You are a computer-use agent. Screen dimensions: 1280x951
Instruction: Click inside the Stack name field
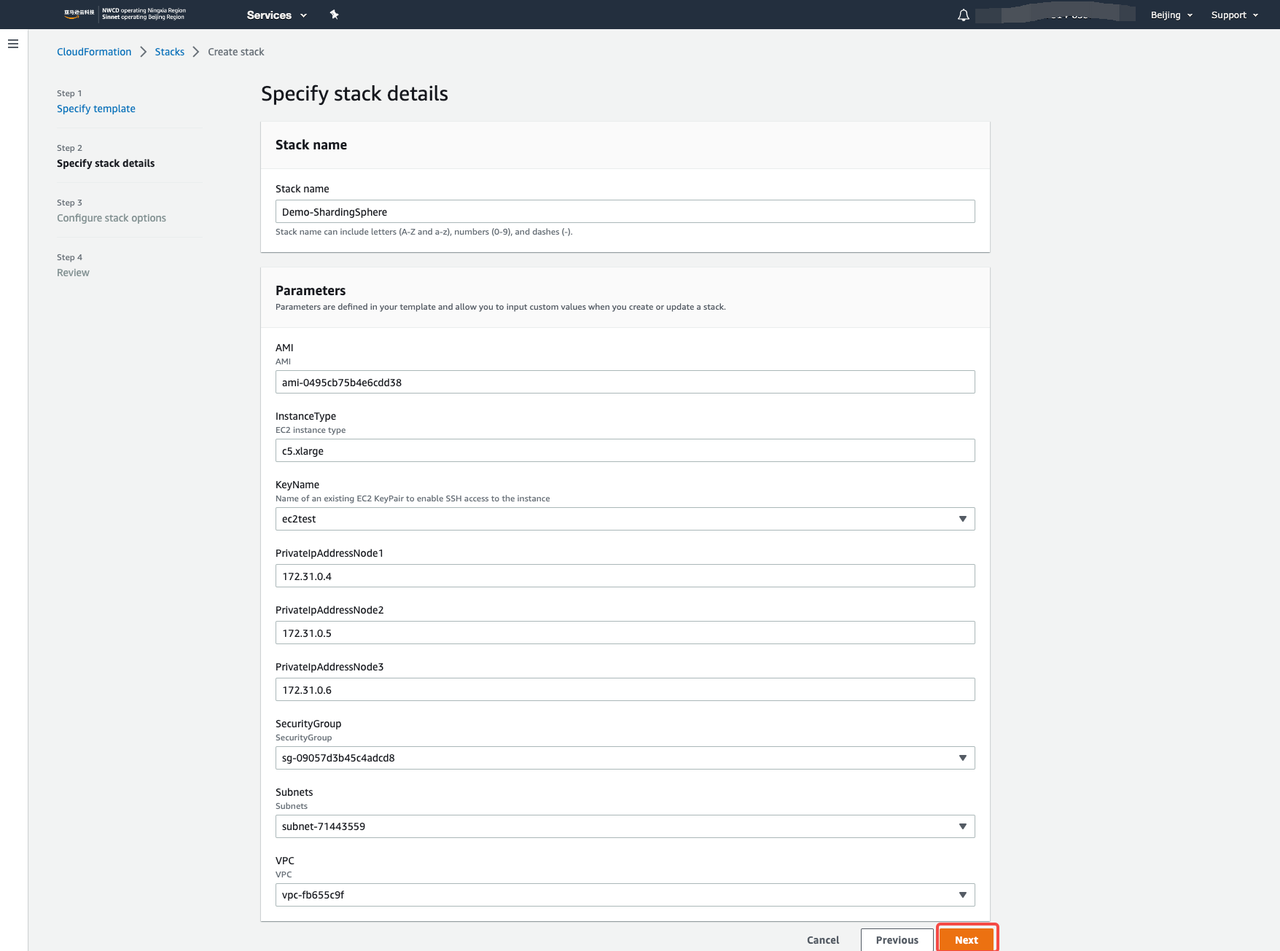point(624,212)
